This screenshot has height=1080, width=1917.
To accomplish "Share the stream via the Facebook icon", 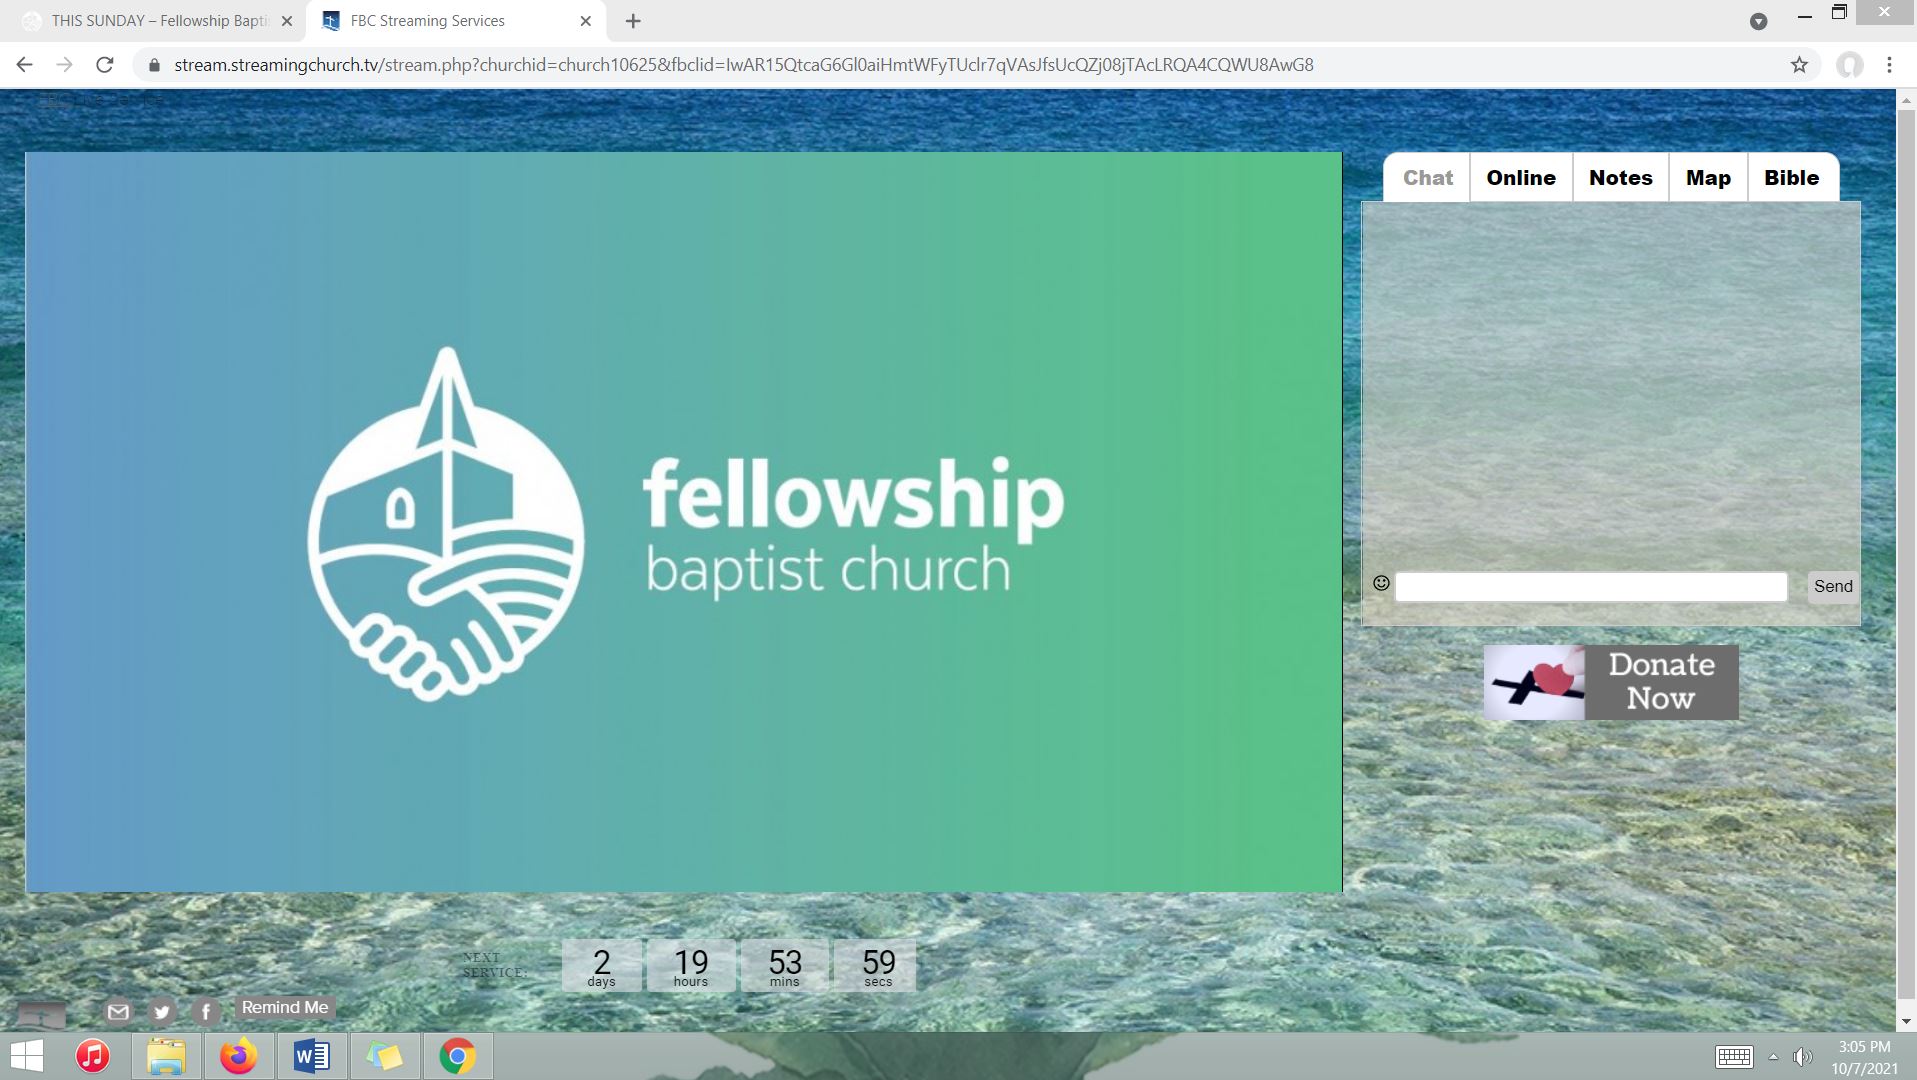I will (206, 1012).
